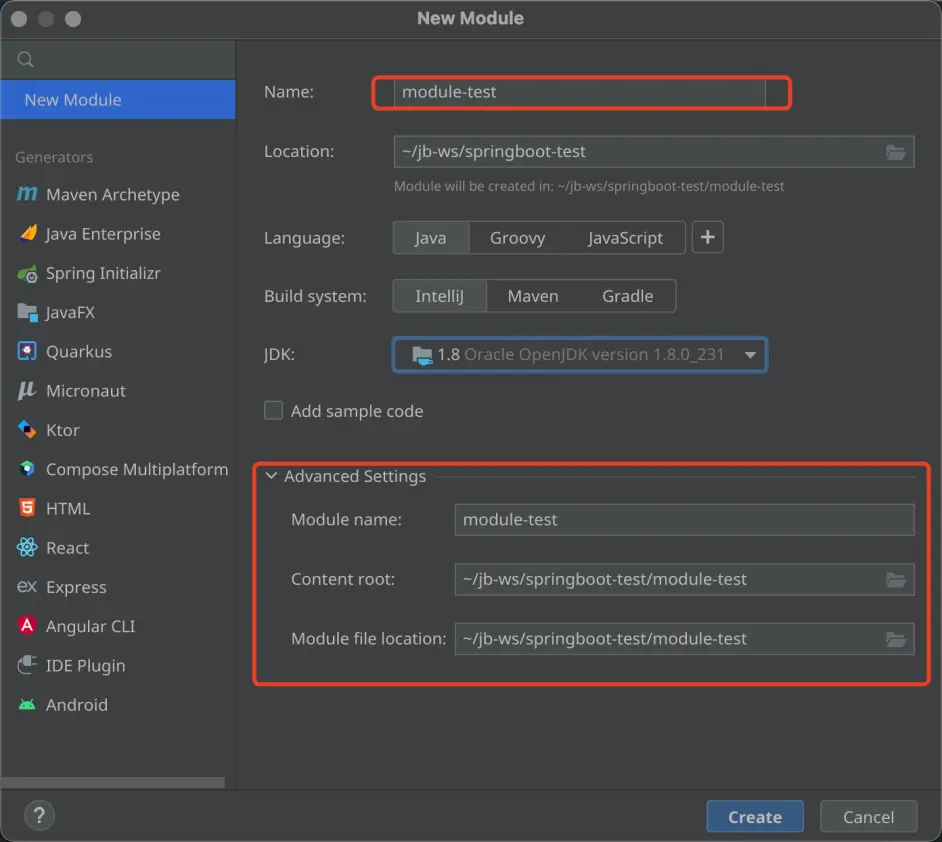Click the IDE Plugin icon
The image size is (942, 842).
pos(27,665)
